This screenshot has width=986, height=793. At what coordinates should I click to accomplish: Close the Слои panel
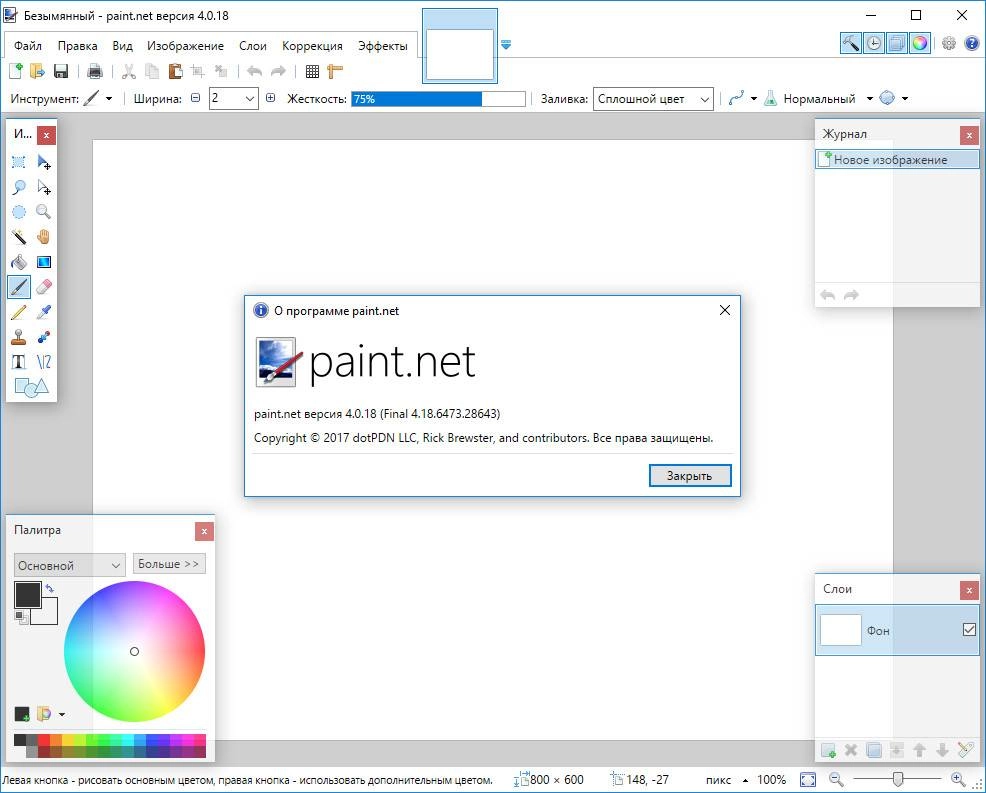click(x=969, y=591)
